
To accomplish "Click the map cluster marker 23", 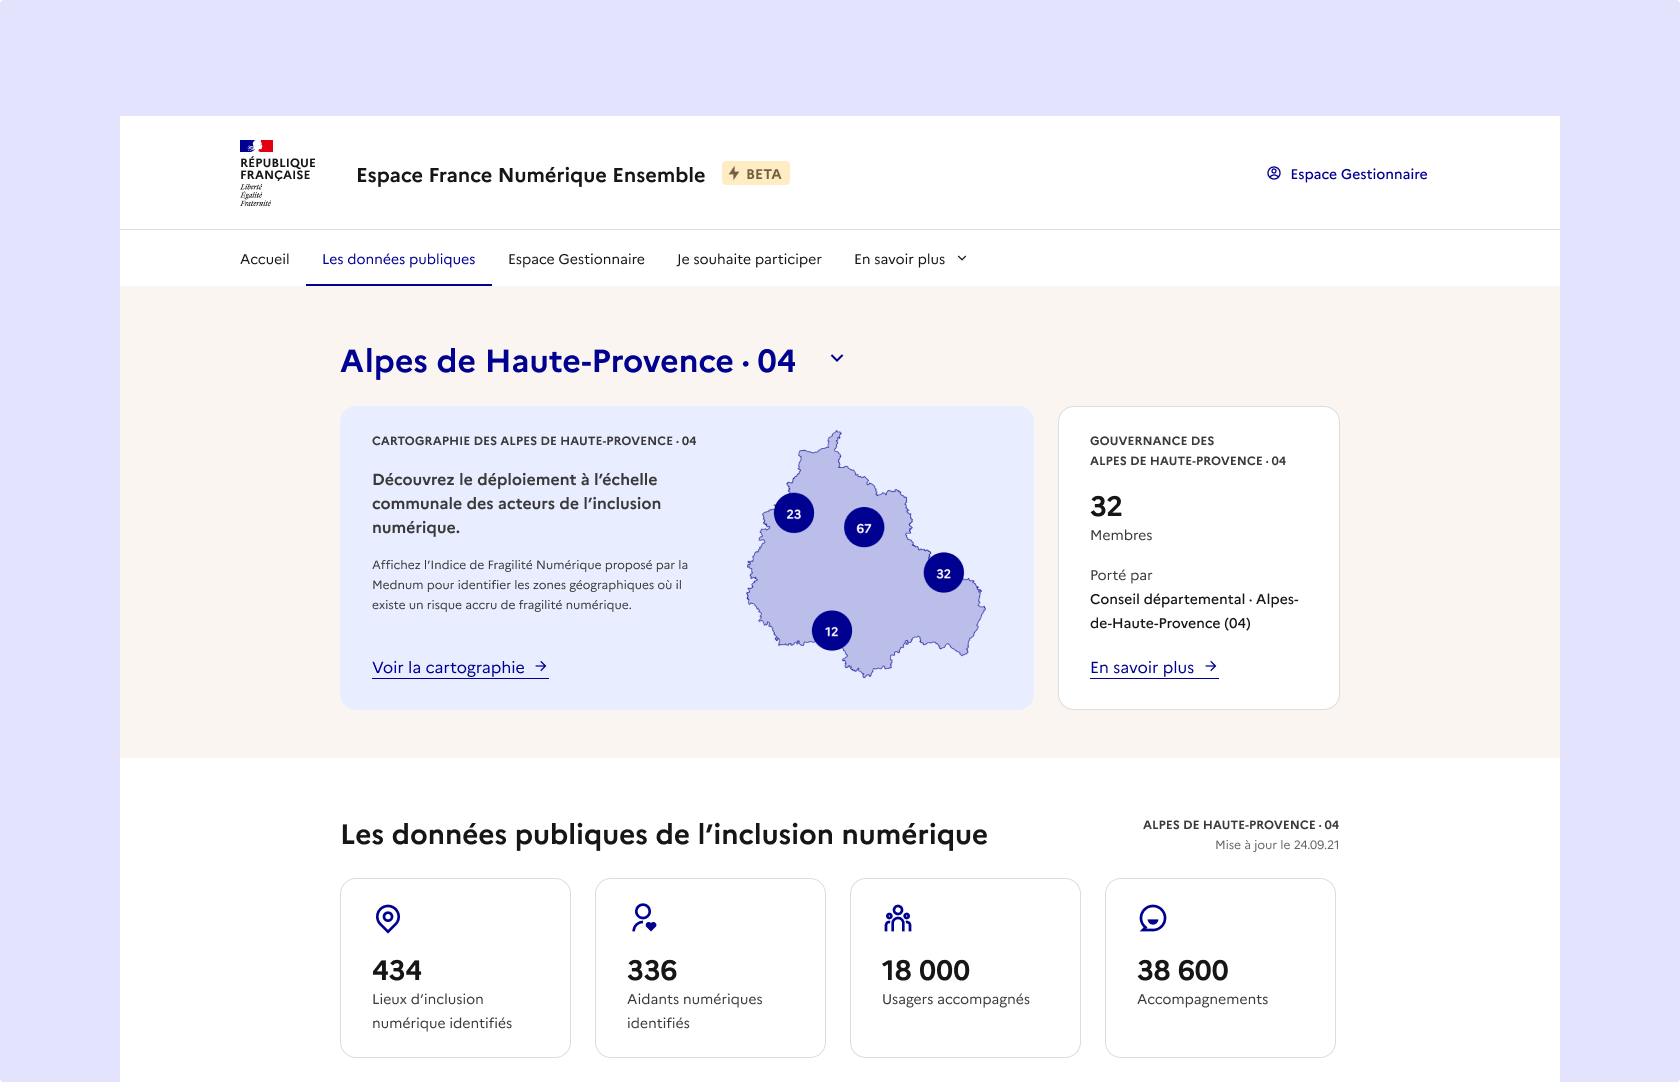I will (x=794, y=514).
